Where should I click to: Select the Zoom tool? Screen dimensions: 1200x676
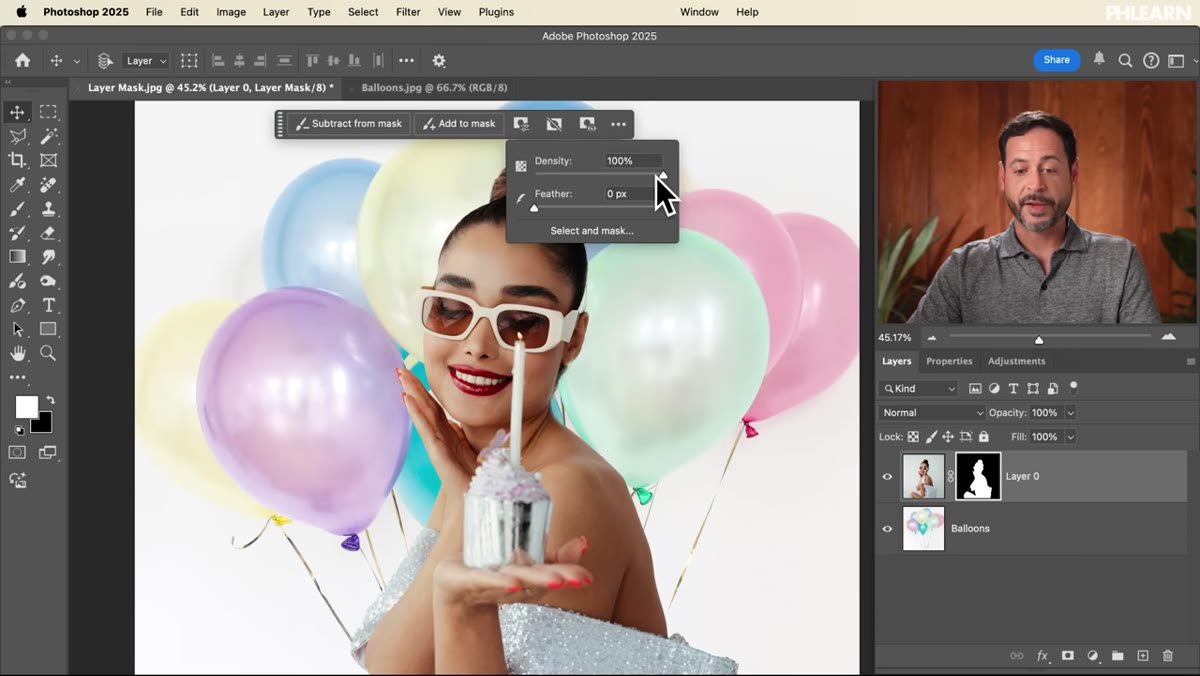tap(48, 353)
